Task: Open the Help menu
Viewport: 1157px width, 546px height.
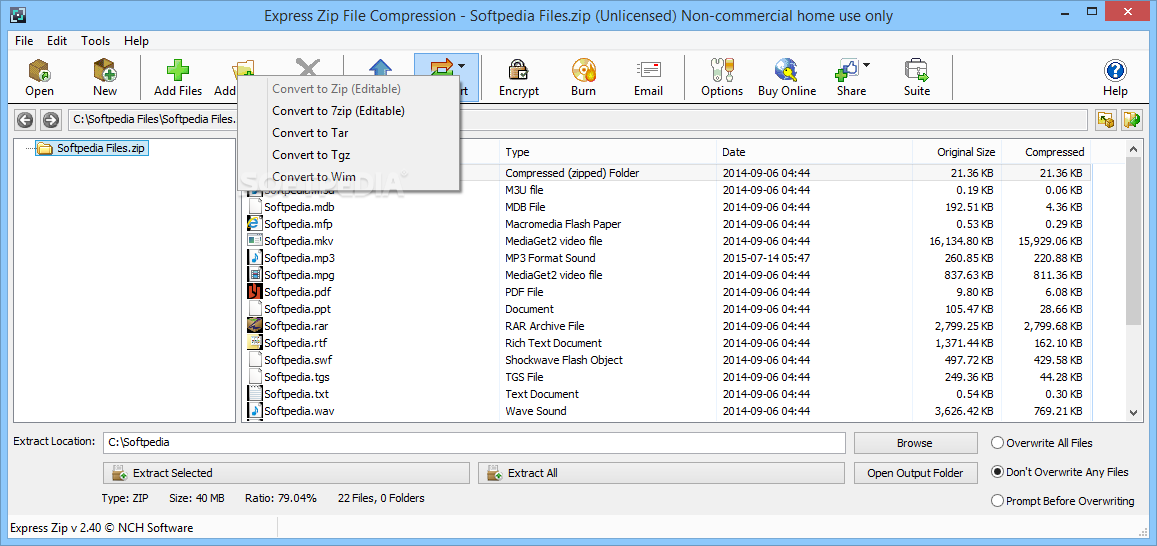Action: pyautogui.click(x=136, y=41)
